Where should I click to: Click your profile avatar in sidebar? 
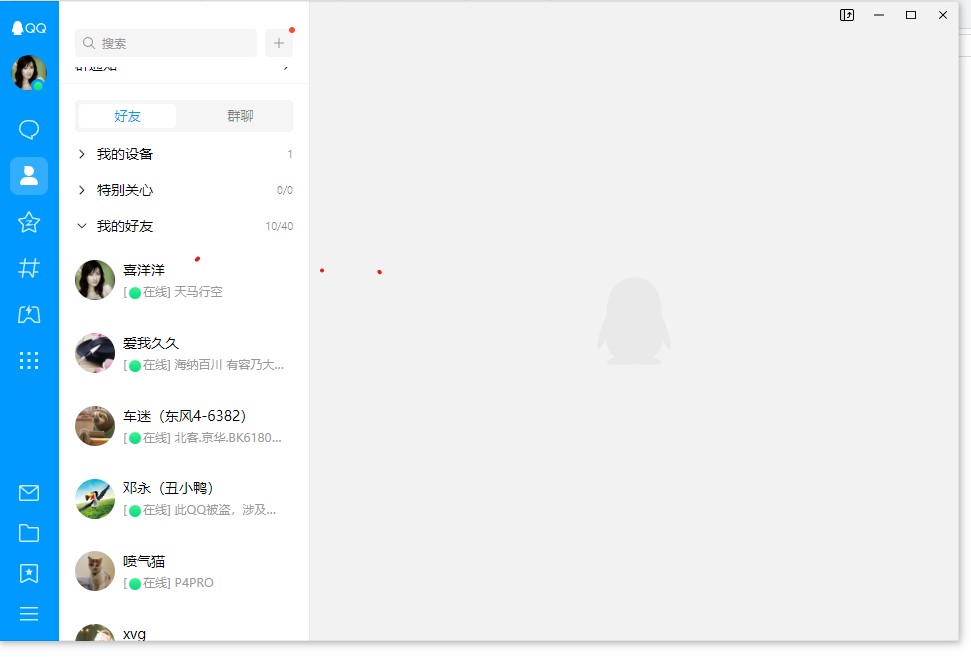[29, 72]
